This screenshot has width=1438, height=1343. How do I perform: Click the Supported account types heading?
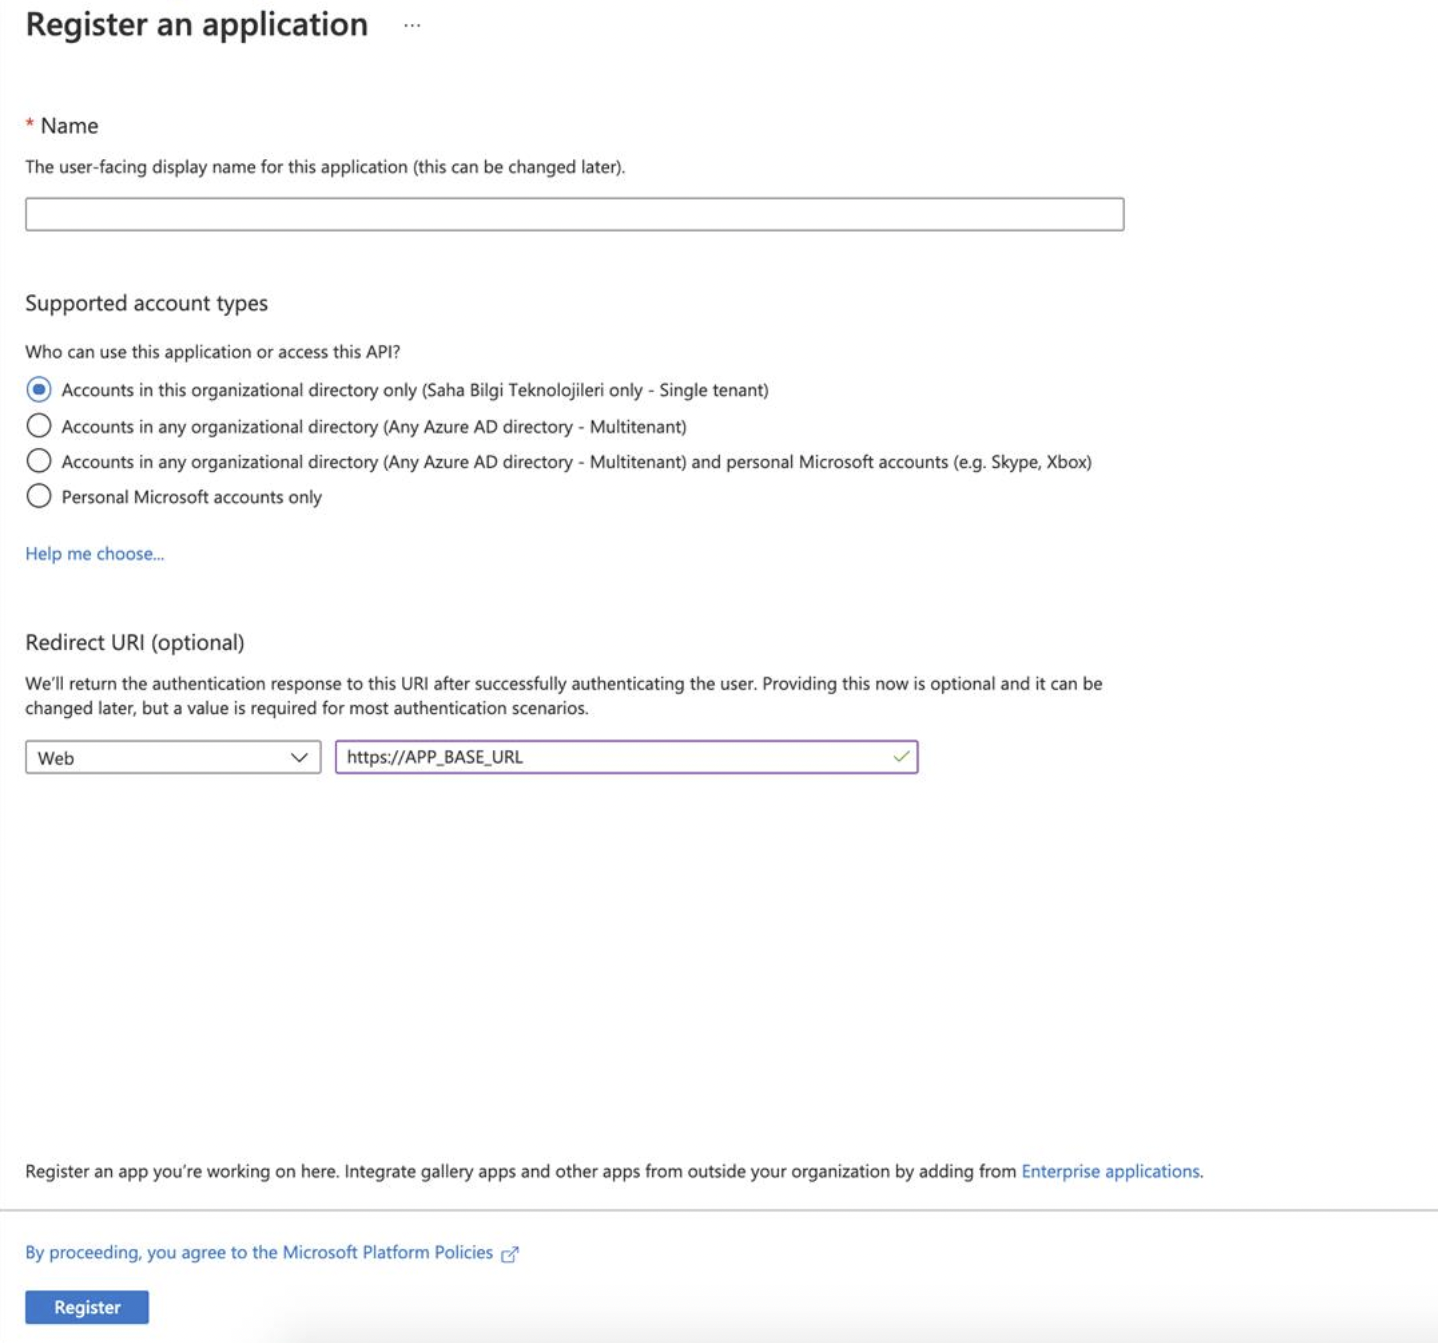147,303
